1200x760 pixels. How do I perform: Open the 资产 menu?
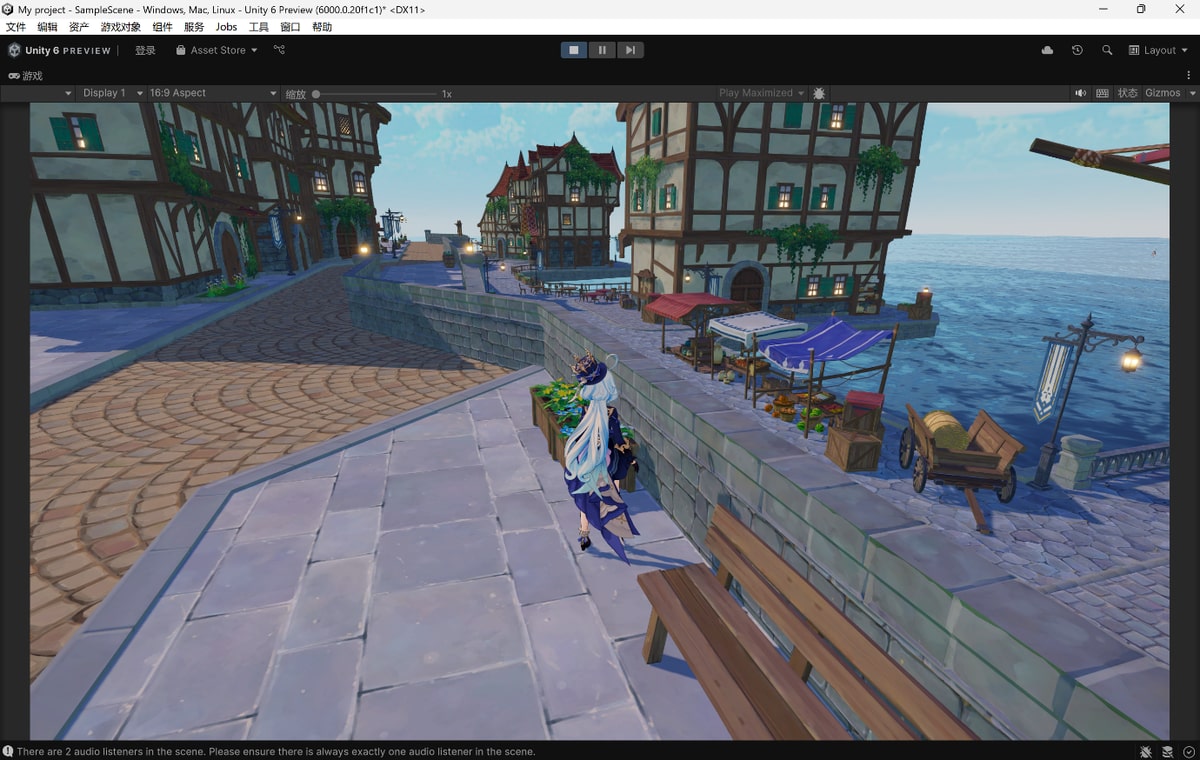78,27
